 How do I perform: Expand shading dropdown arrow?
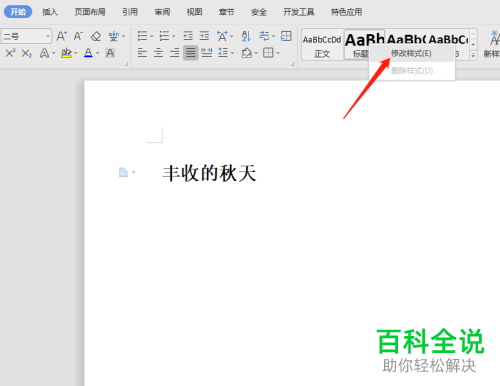[256, 53]
